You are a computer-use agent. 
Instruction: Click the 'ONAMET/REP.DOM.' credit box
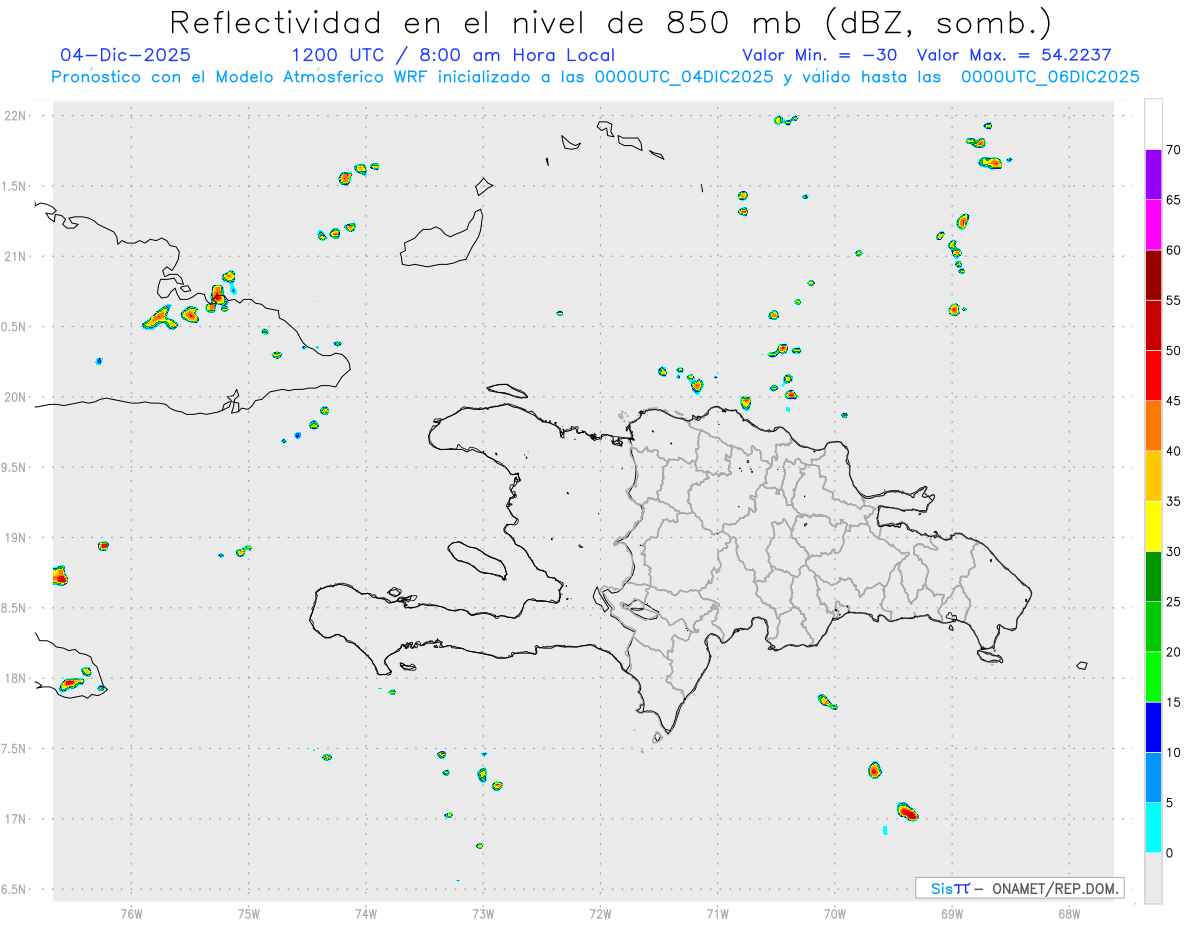tap(1019, 888)
